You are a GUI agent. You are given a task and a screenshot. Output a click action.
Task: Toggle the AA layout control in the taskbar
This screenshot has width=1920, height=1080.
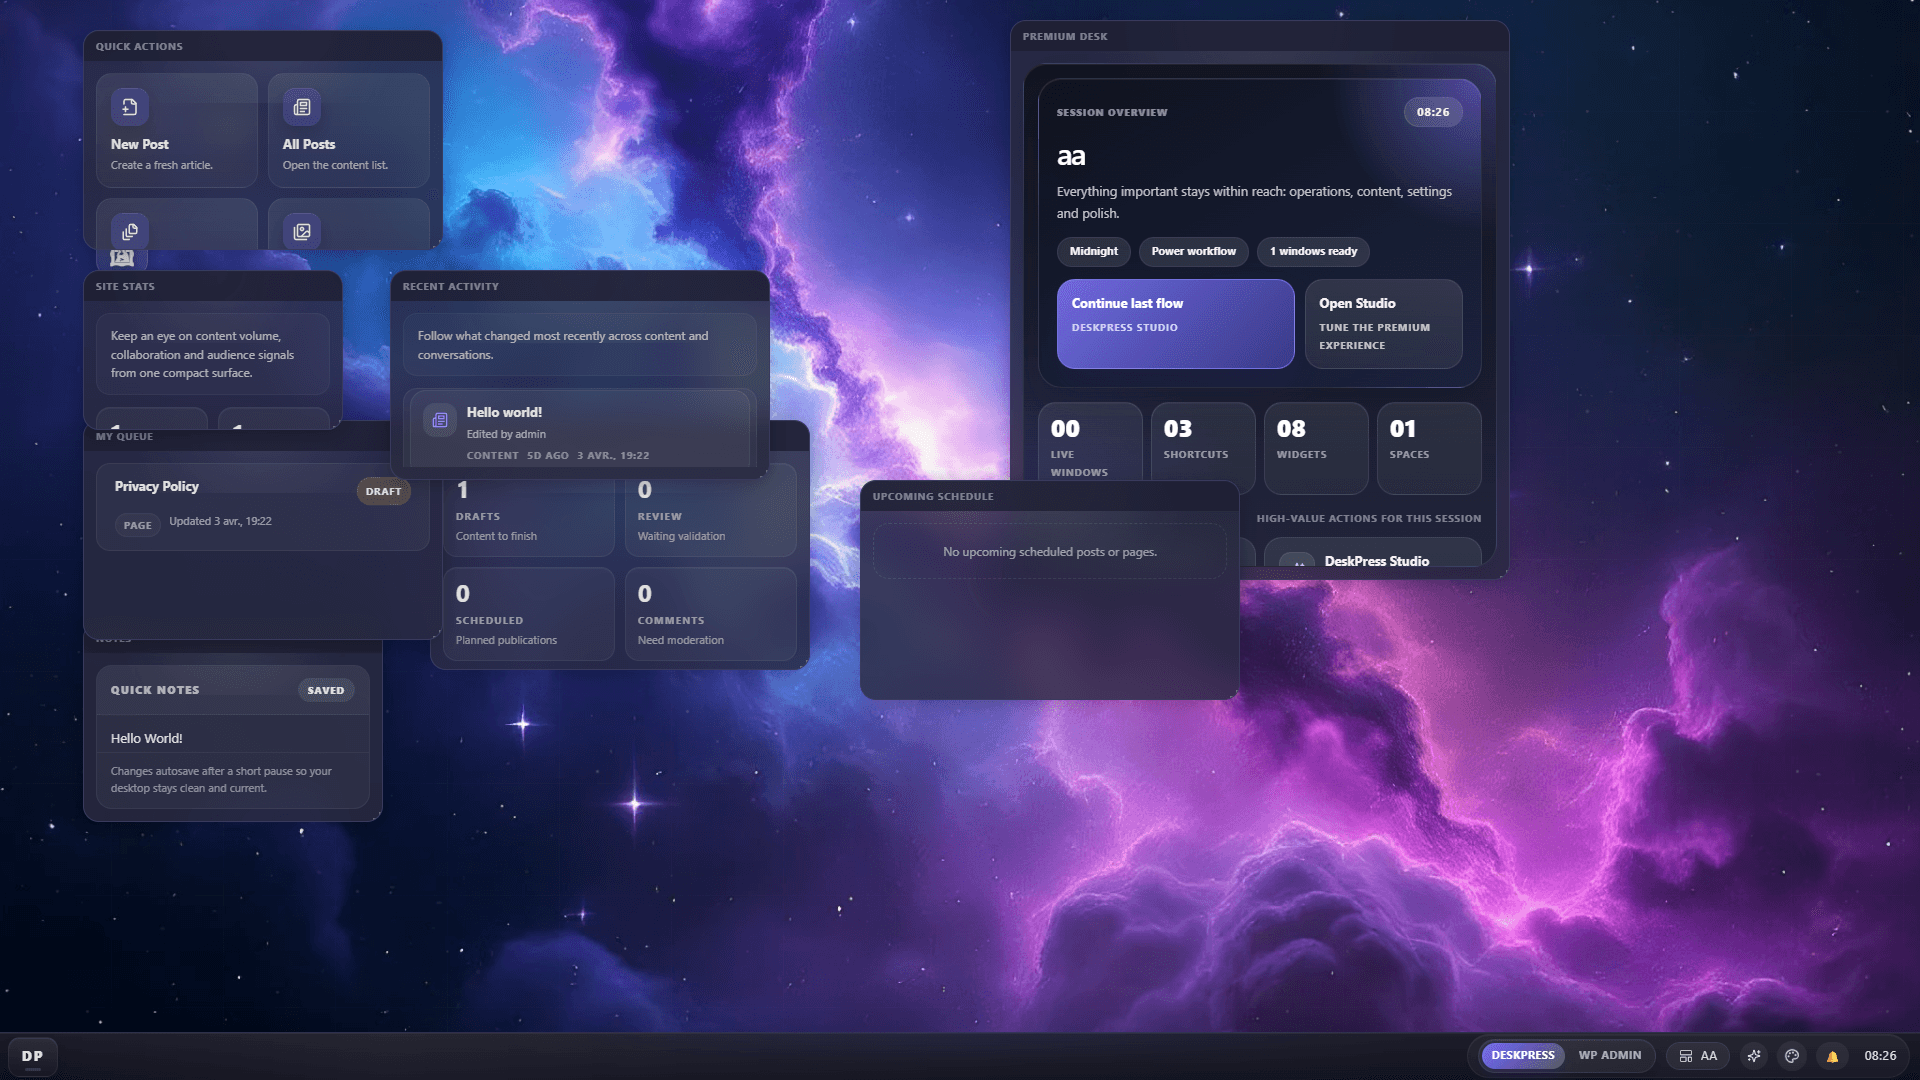coord(1697,1056)
